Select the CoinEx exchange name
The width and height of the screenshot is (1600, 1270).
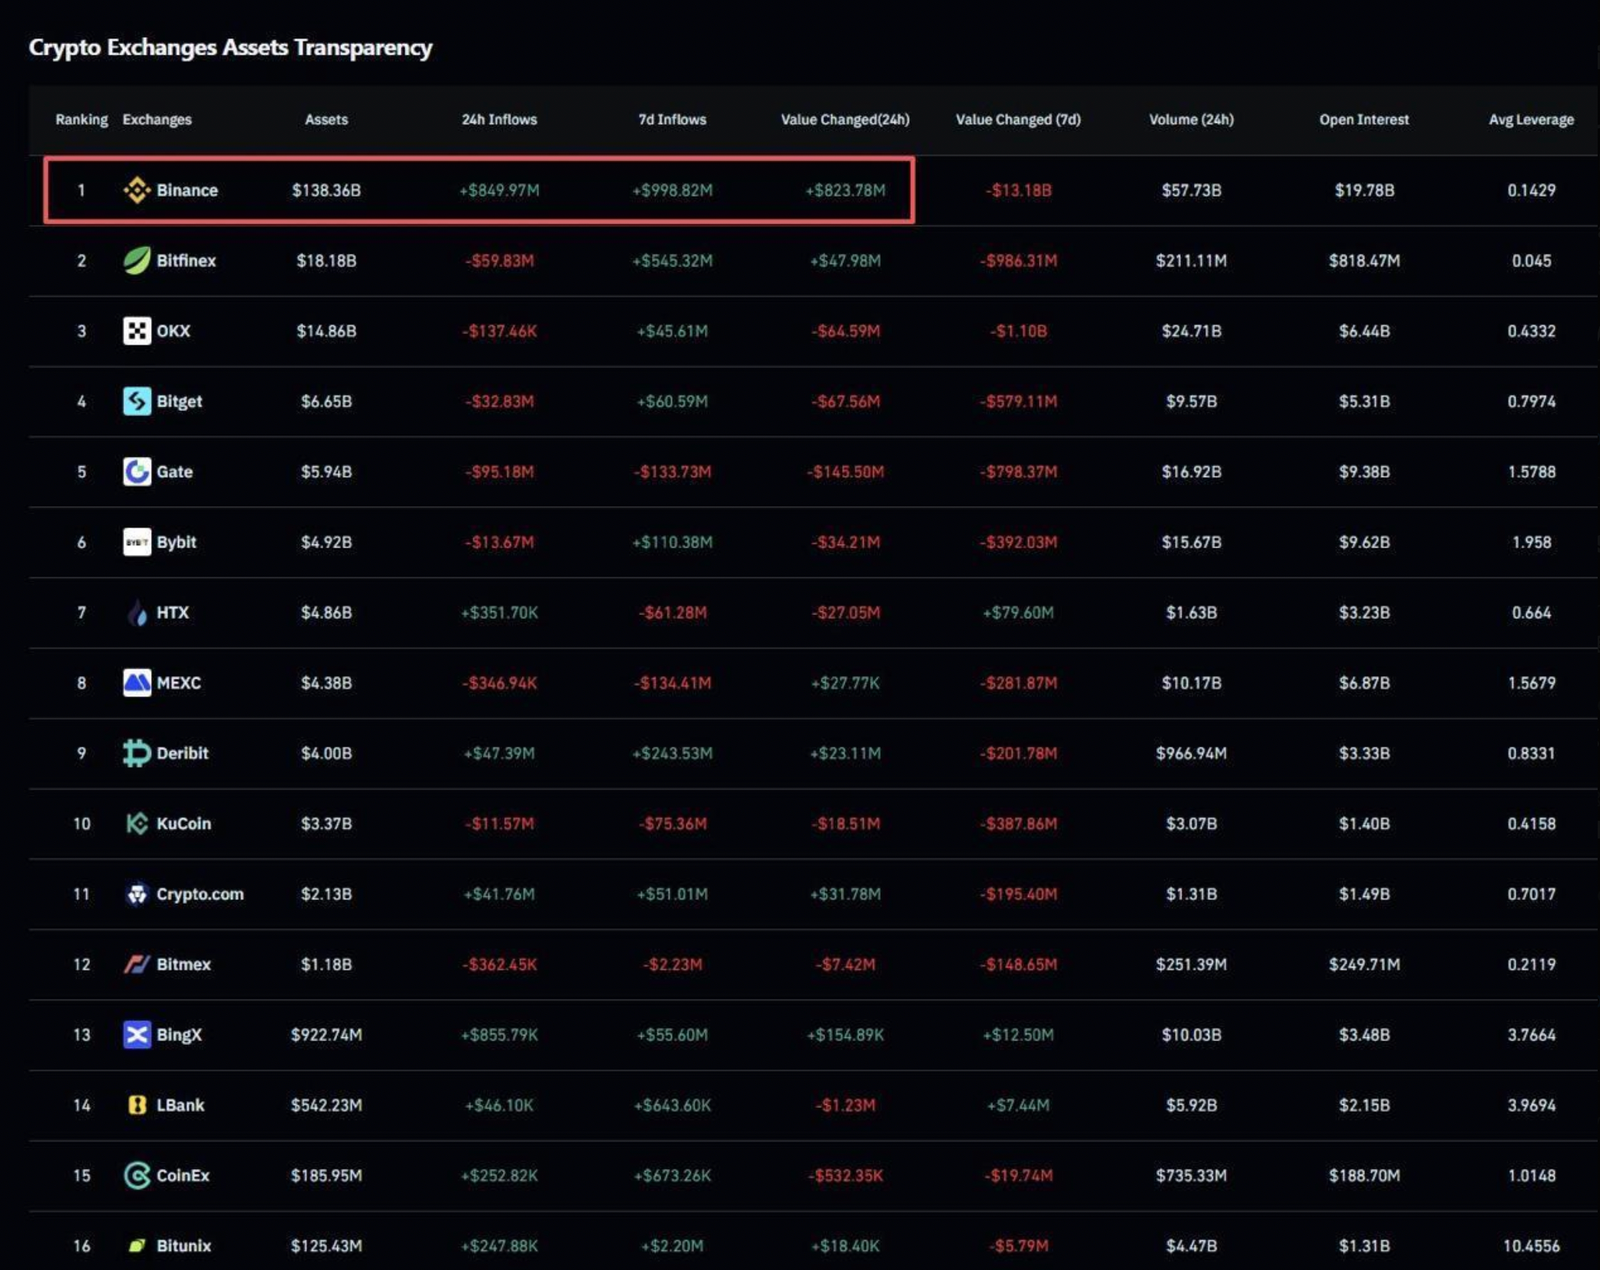(183, 1175)
